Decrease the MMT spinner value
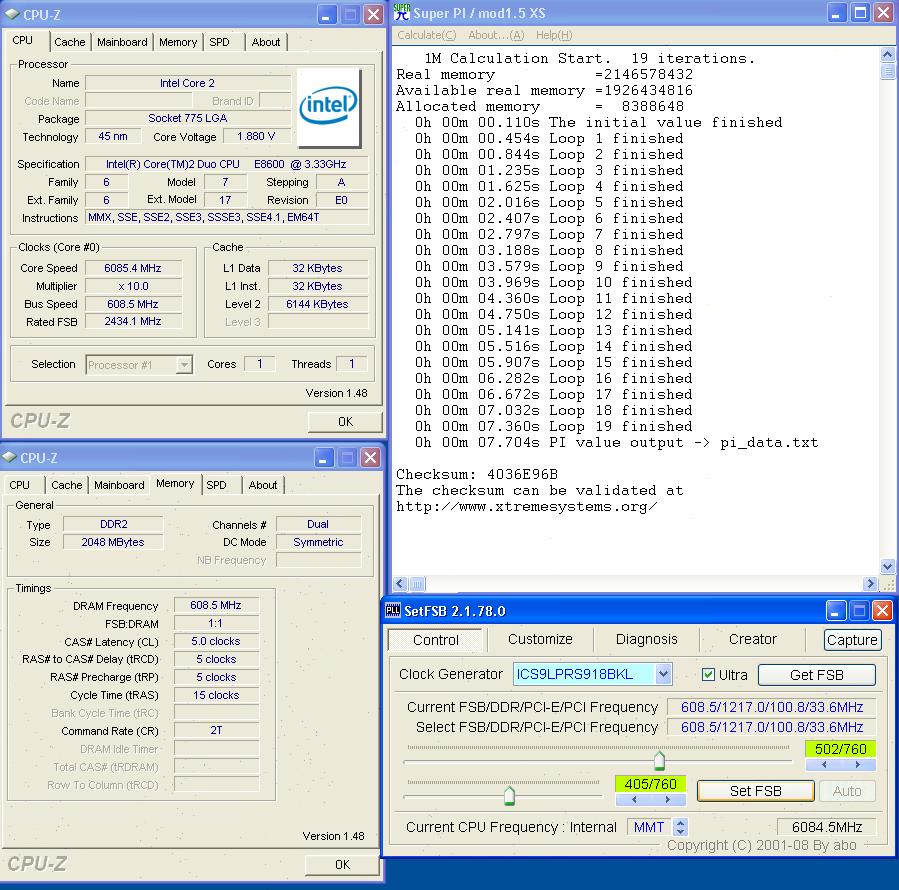 tap(681, 831)
